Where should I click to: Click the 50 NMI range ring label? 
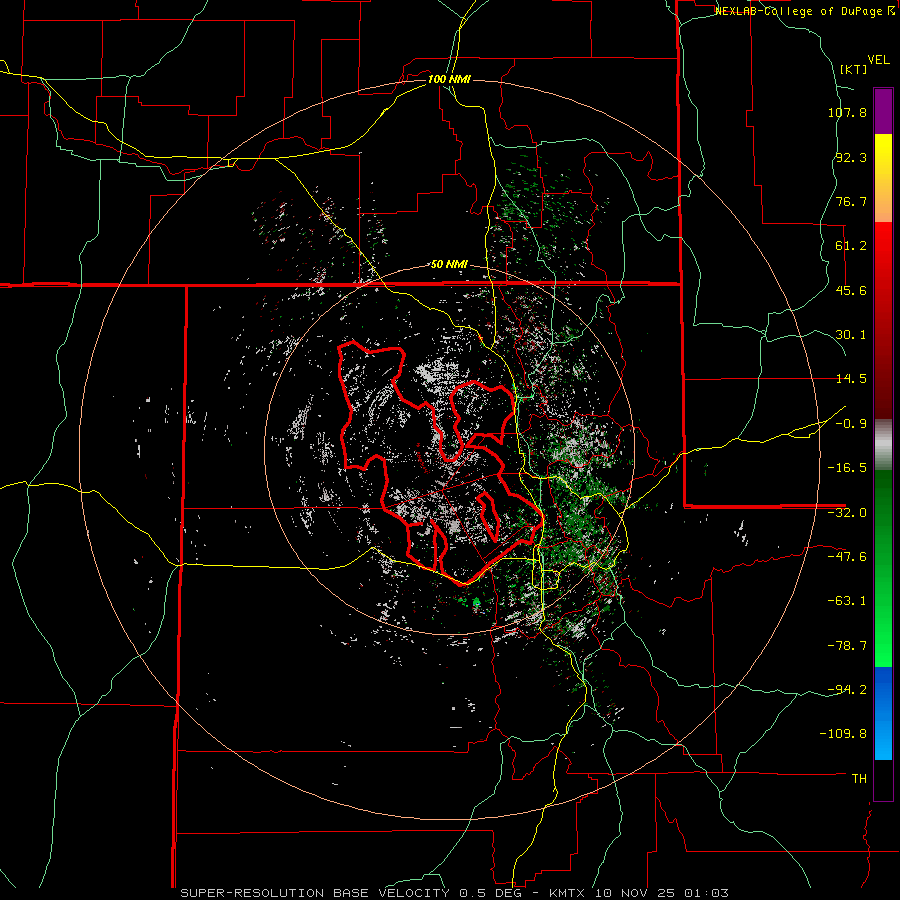[449, 265]
